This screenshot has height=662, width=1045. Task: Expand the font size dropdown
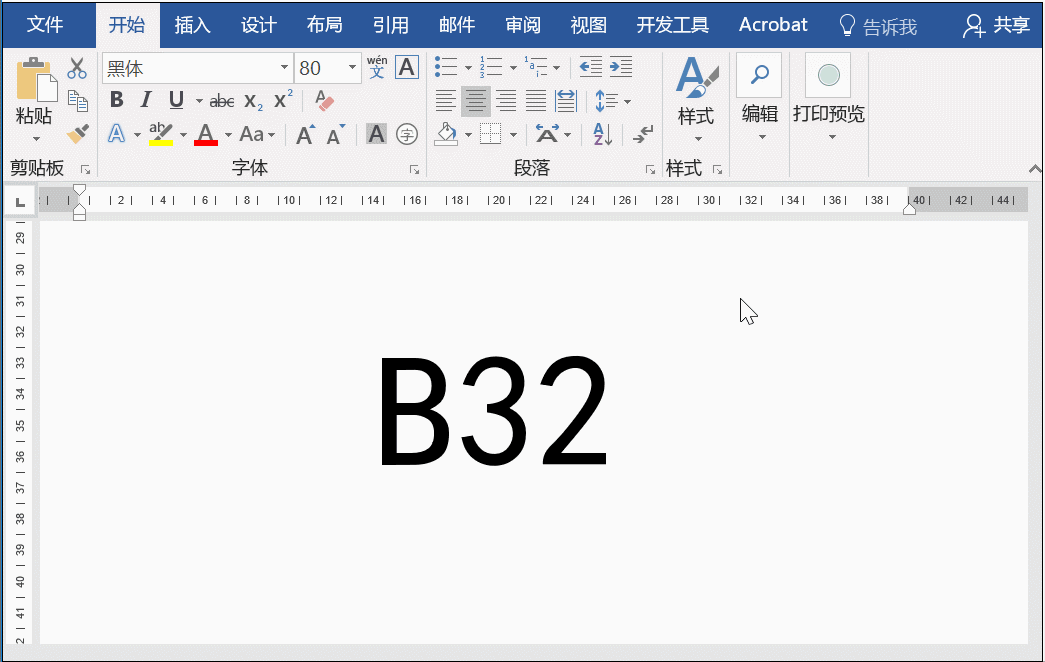click(353, 67)
